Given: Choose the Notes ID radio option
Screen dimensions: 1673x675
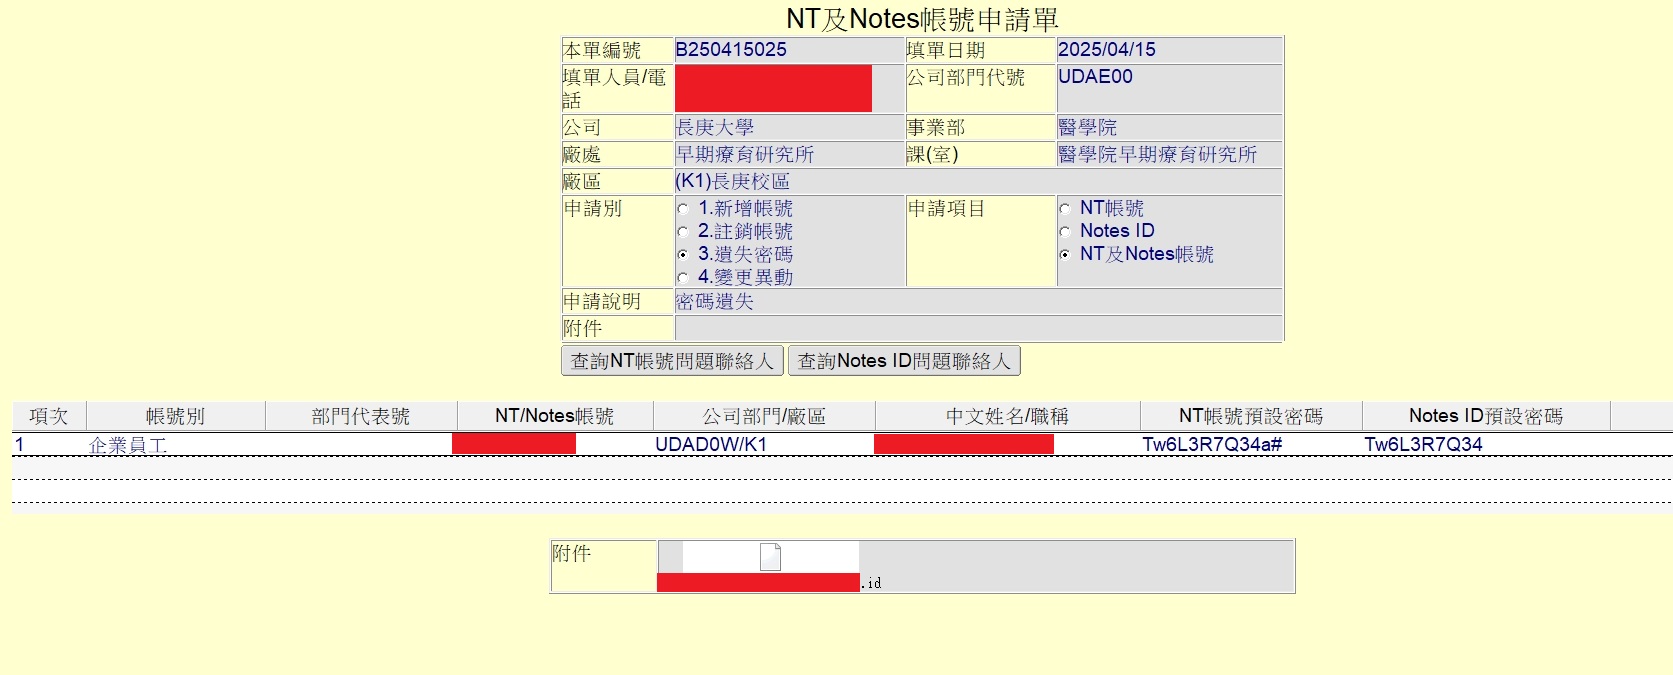Looking at the screenshot, I should 1065,232.
